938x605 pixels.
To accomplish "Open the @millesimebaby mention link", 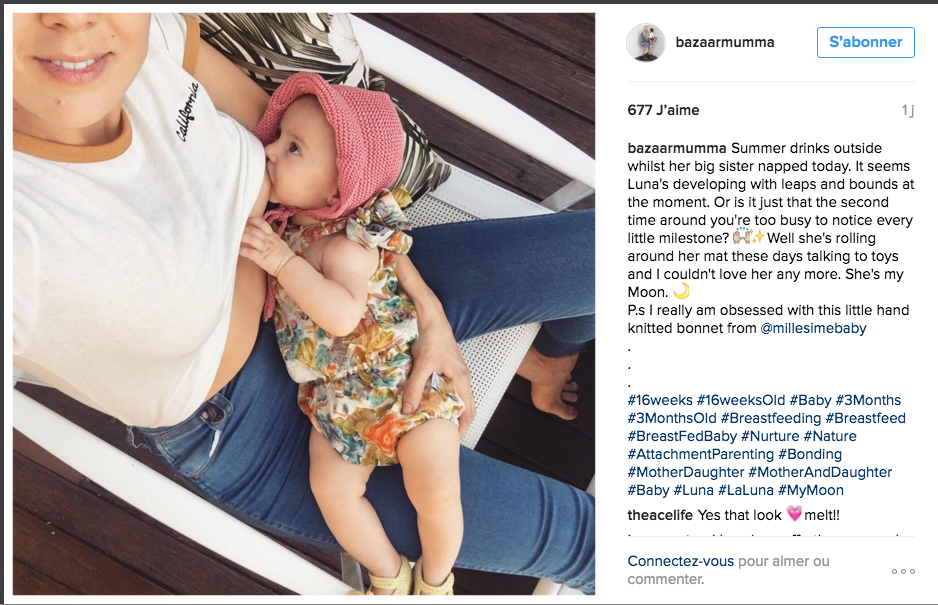I will point(813,328).
